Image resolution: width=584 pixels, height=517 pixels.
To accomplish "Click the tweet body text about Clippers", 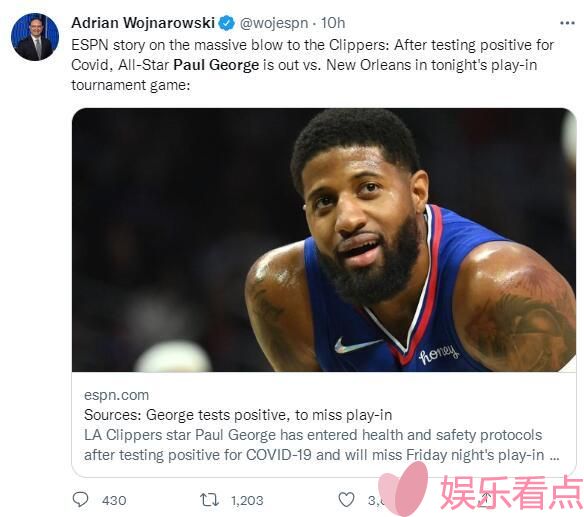I will tap(312, 65).
